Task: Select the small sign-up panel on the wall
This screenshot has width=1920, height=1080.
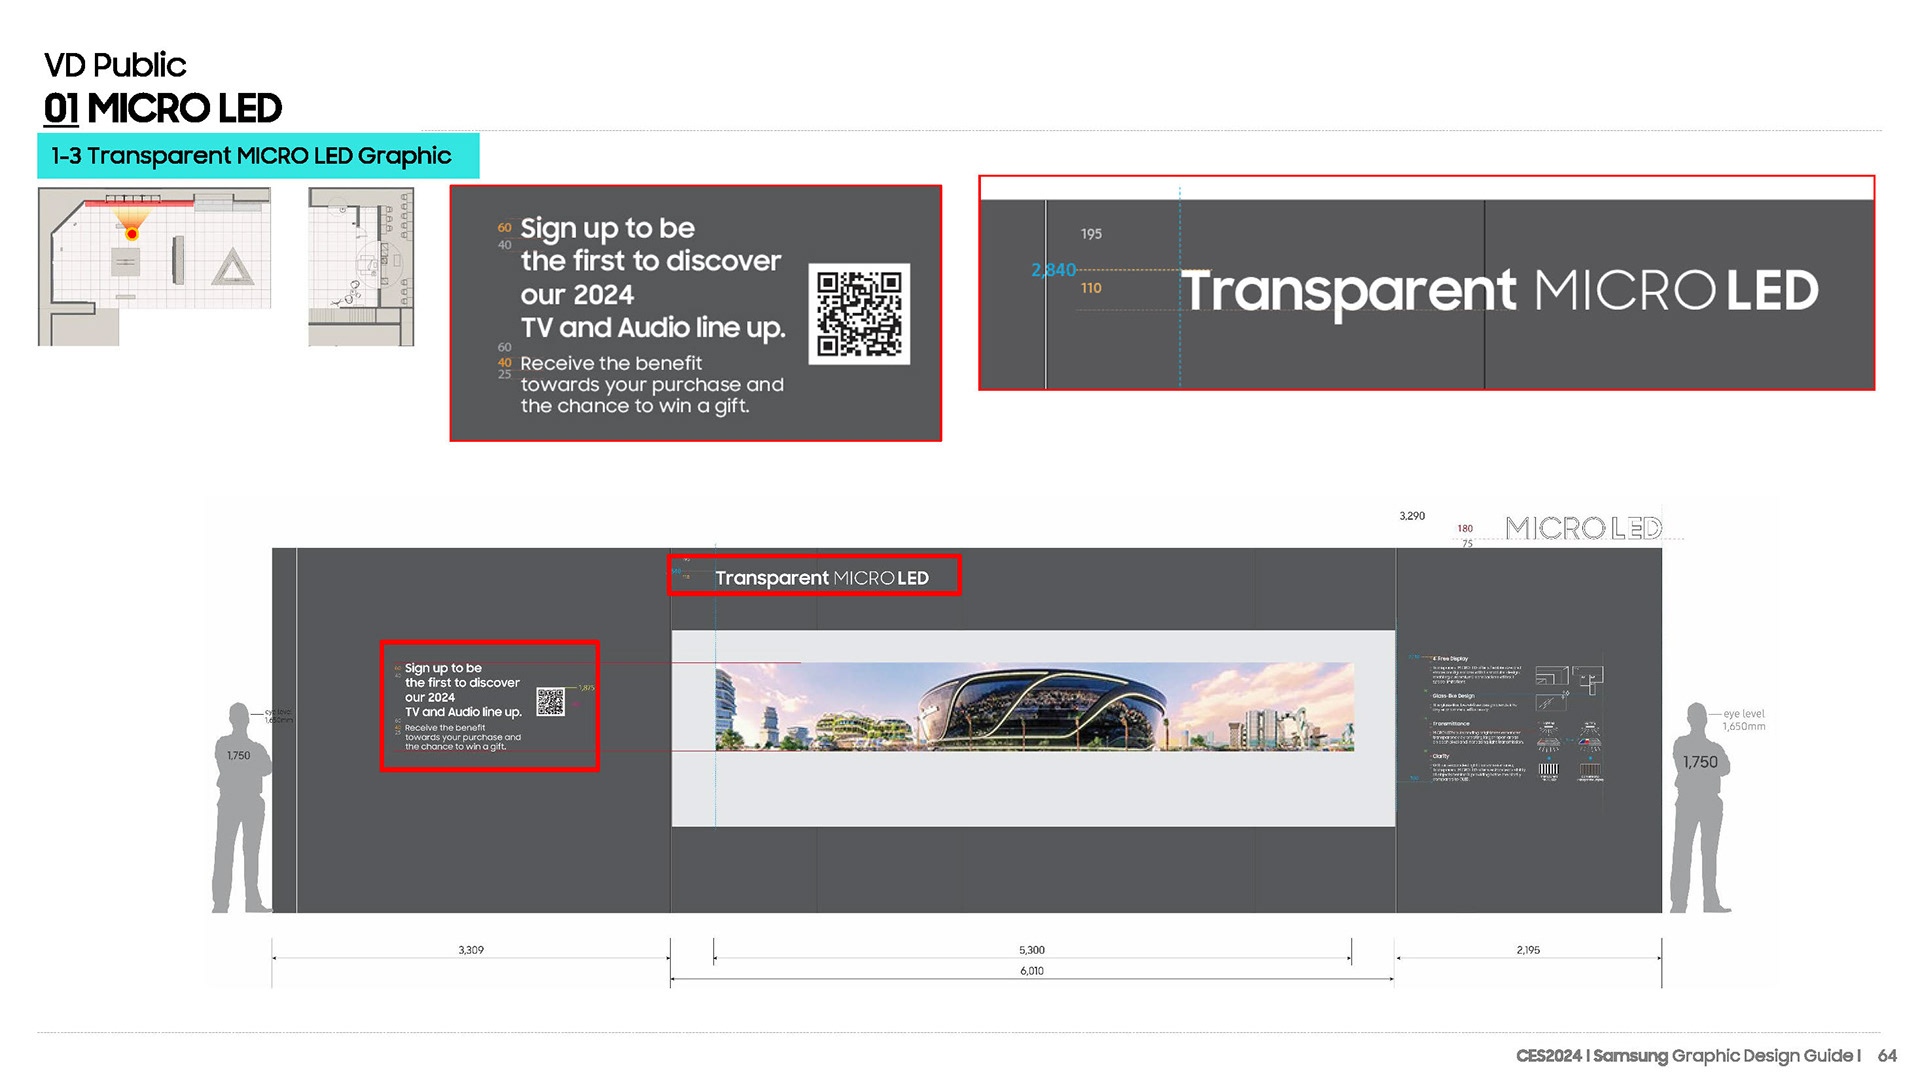Action: point(489,706)
